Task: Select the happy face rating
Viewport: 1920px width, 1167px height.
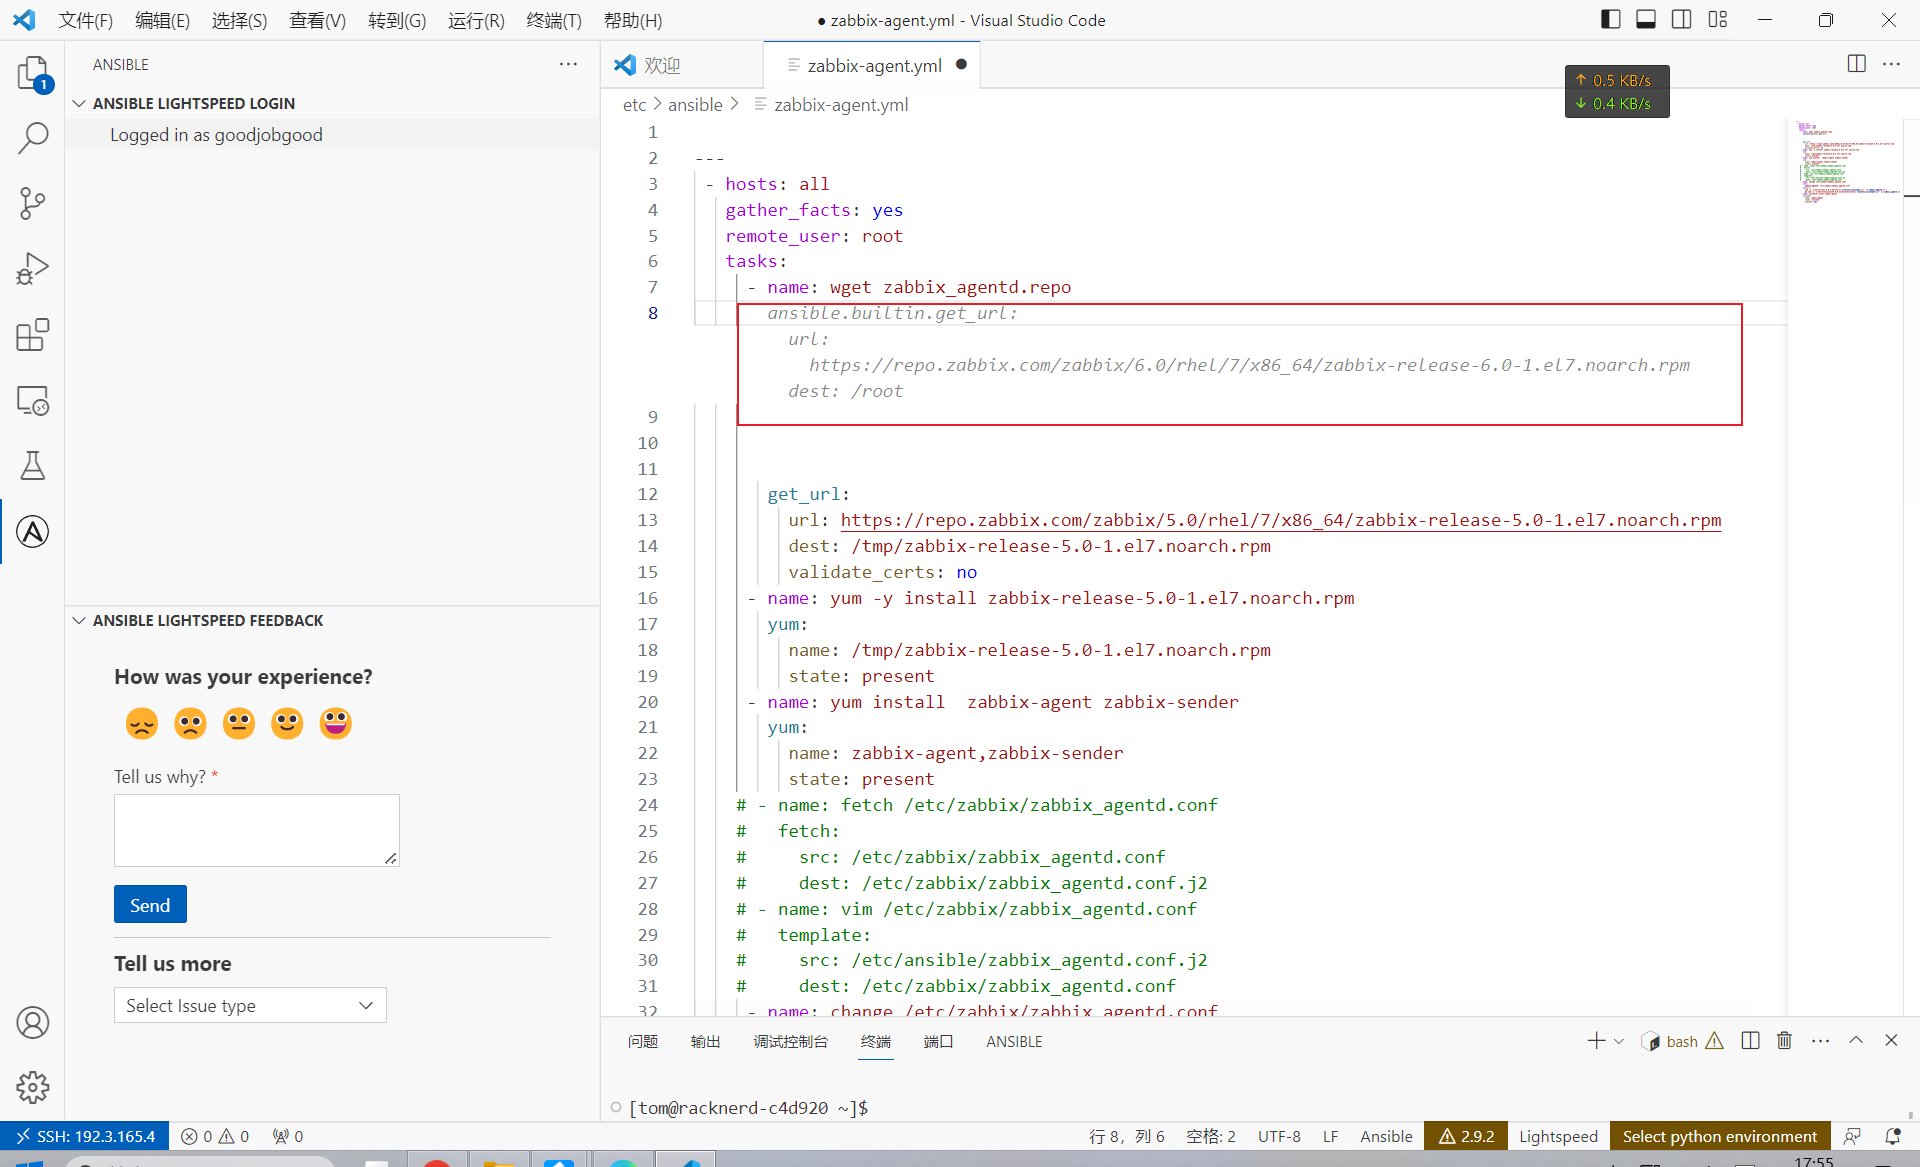Action: (x=287, y=723)
